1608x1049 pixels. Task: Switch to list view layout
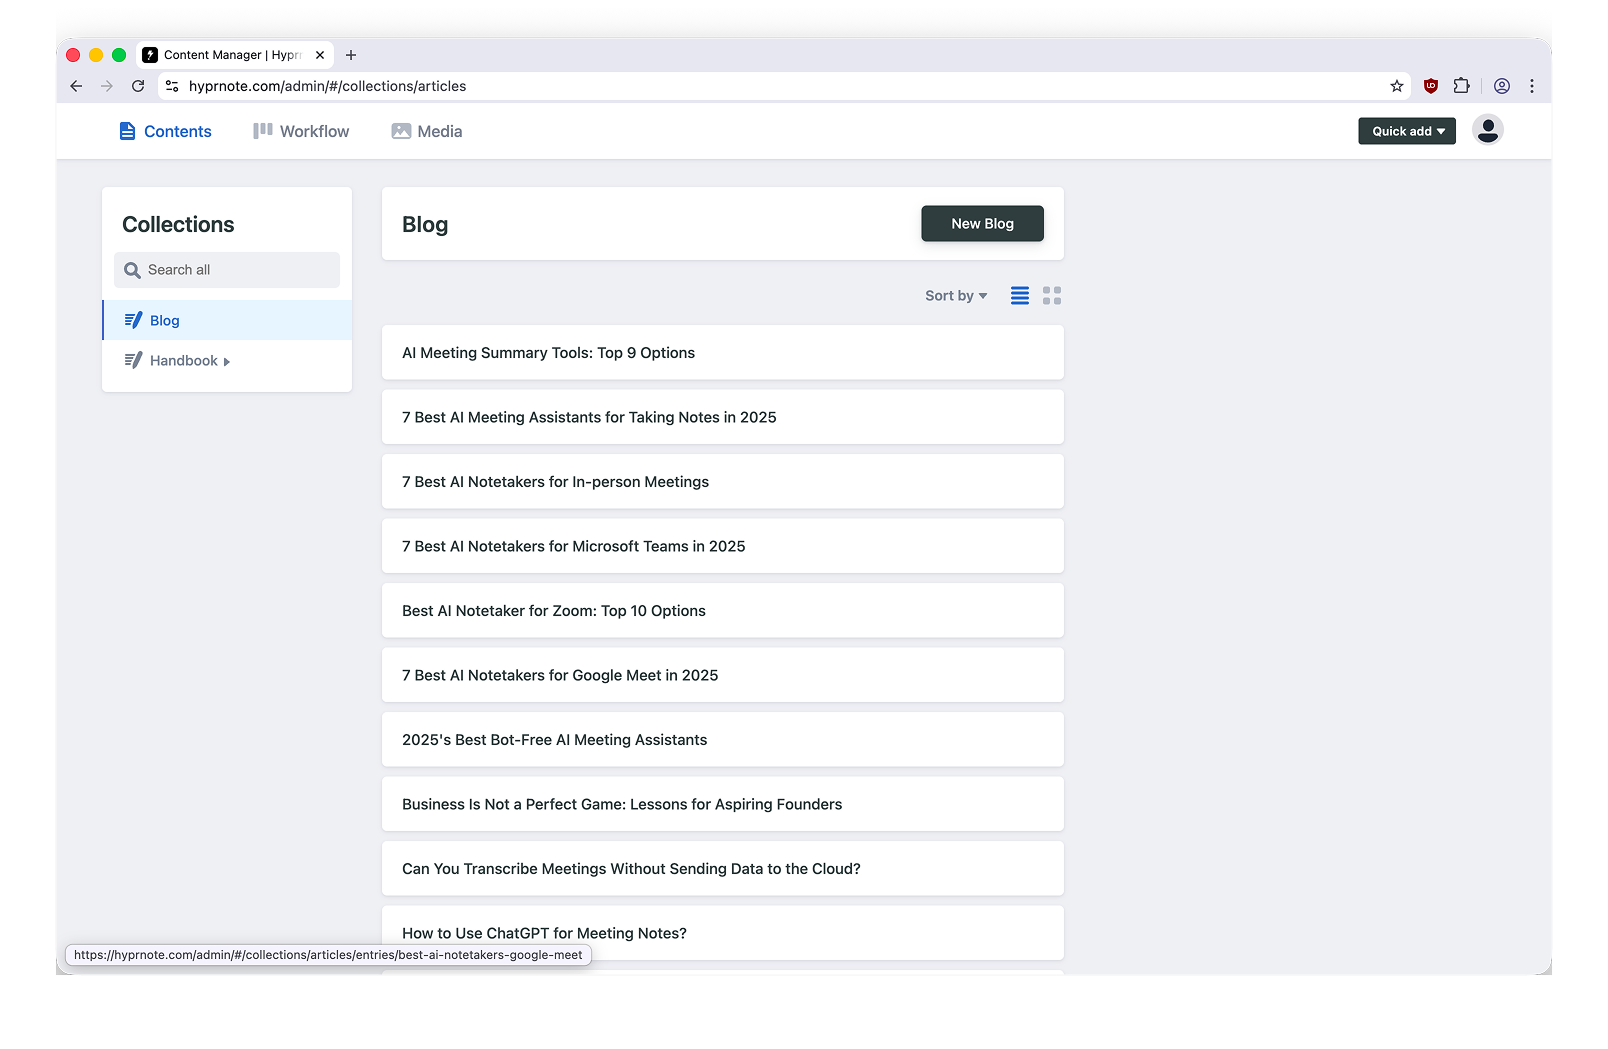tap(1019, 296)
